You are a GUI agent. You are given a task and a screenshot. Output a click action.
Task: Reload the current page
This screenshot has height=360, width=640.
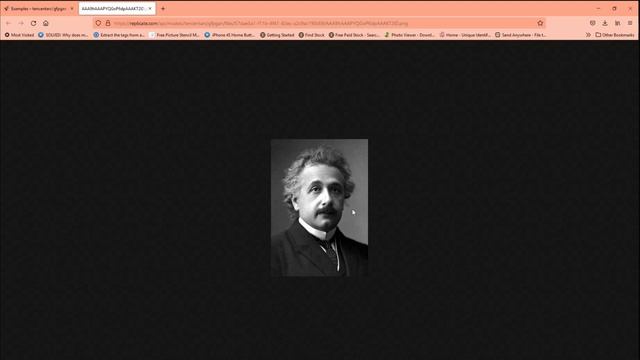click(x=33, y=23)
